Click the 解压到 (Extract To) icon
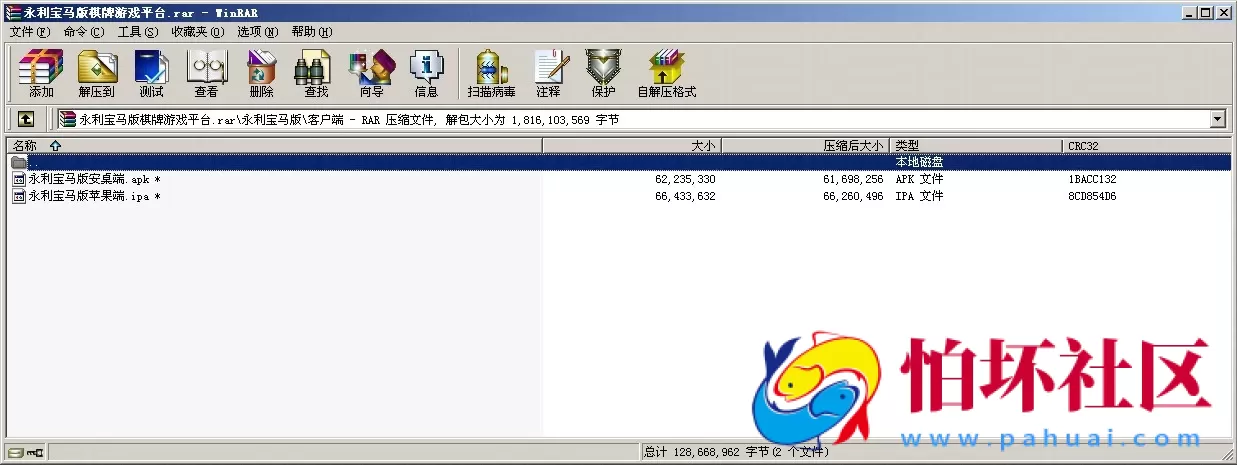1237x465 pixels. click(96, 73)
